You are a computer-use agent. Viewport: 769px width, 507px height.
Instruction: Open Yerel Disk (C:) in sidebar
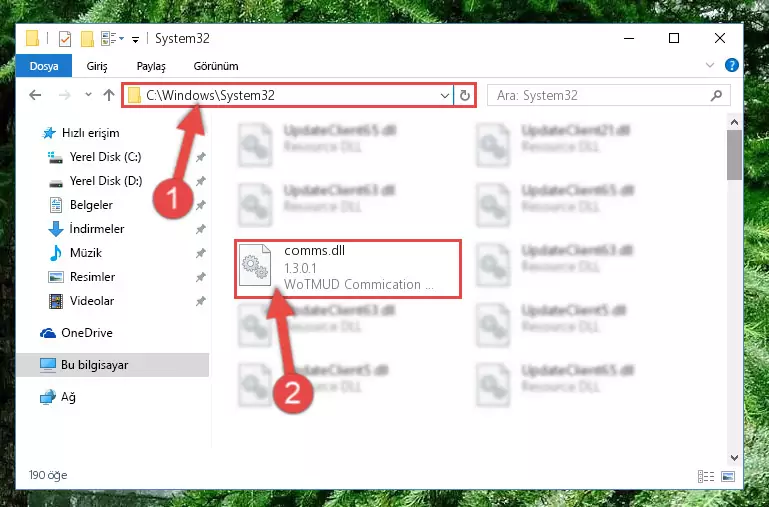coord(105,157)
